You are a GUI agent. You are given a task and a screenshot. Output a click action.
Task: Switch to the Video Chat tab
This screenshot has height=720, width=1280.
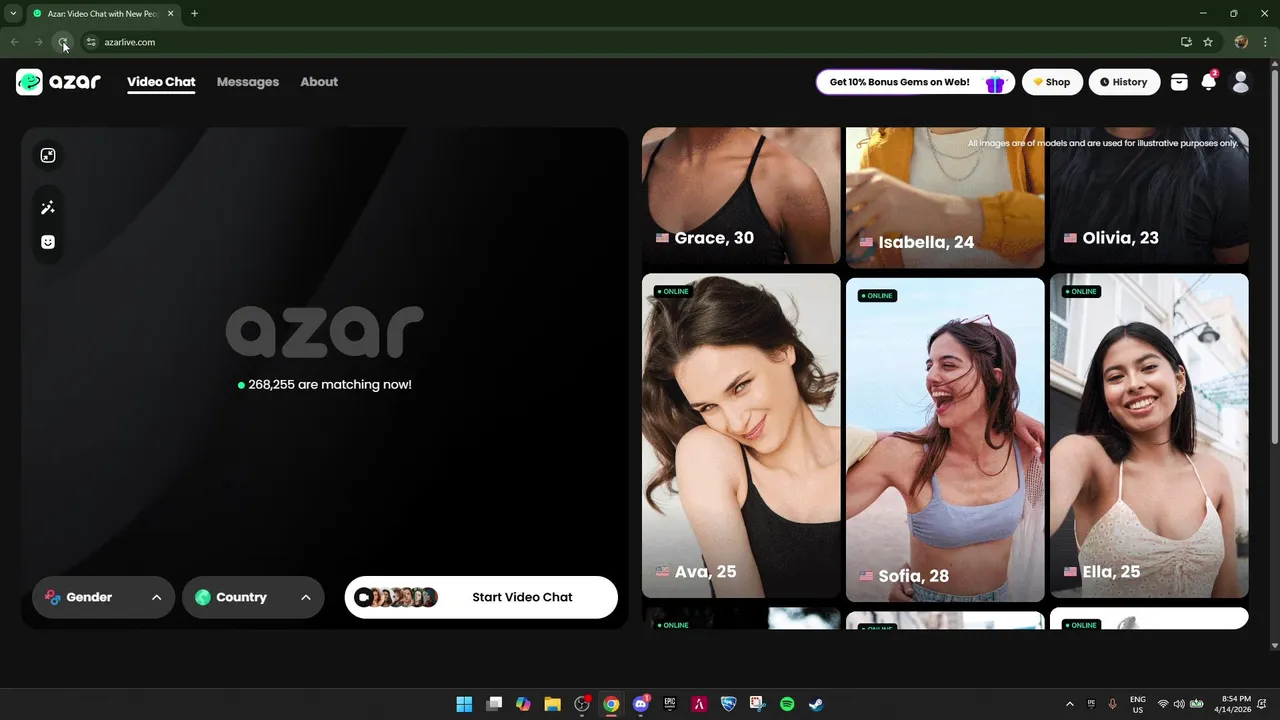click(x=161, y=82)
